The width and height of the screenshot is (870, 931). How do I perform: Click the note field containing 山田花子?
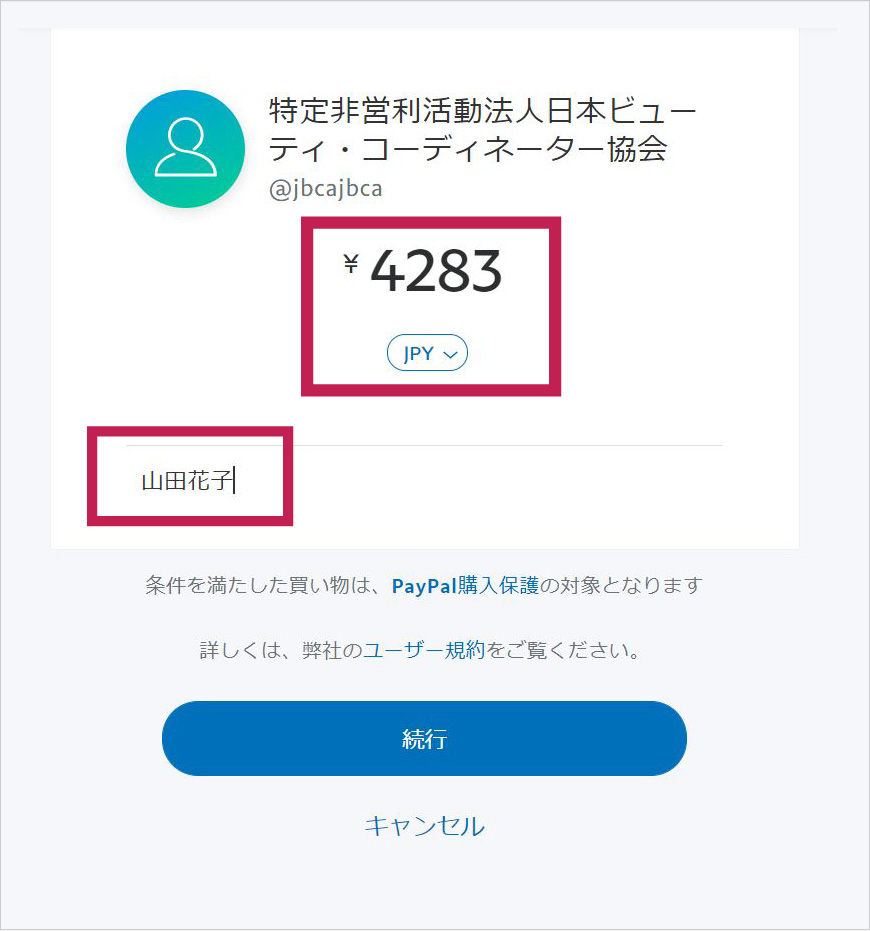[188, 481]
